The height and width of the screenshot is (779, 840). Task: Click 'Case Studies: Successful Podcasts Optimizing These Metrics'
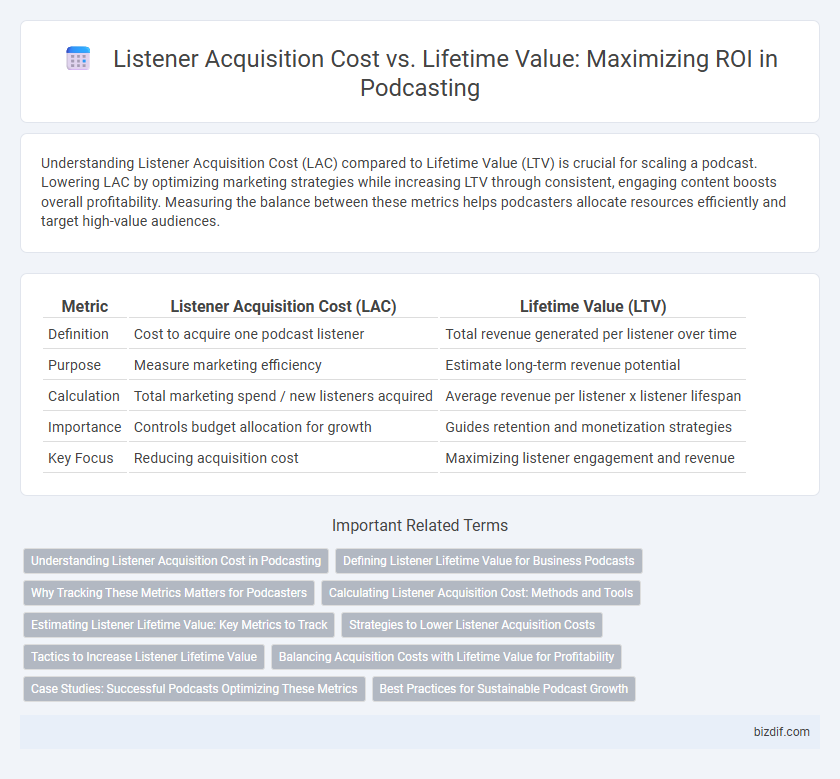(194, 688)
